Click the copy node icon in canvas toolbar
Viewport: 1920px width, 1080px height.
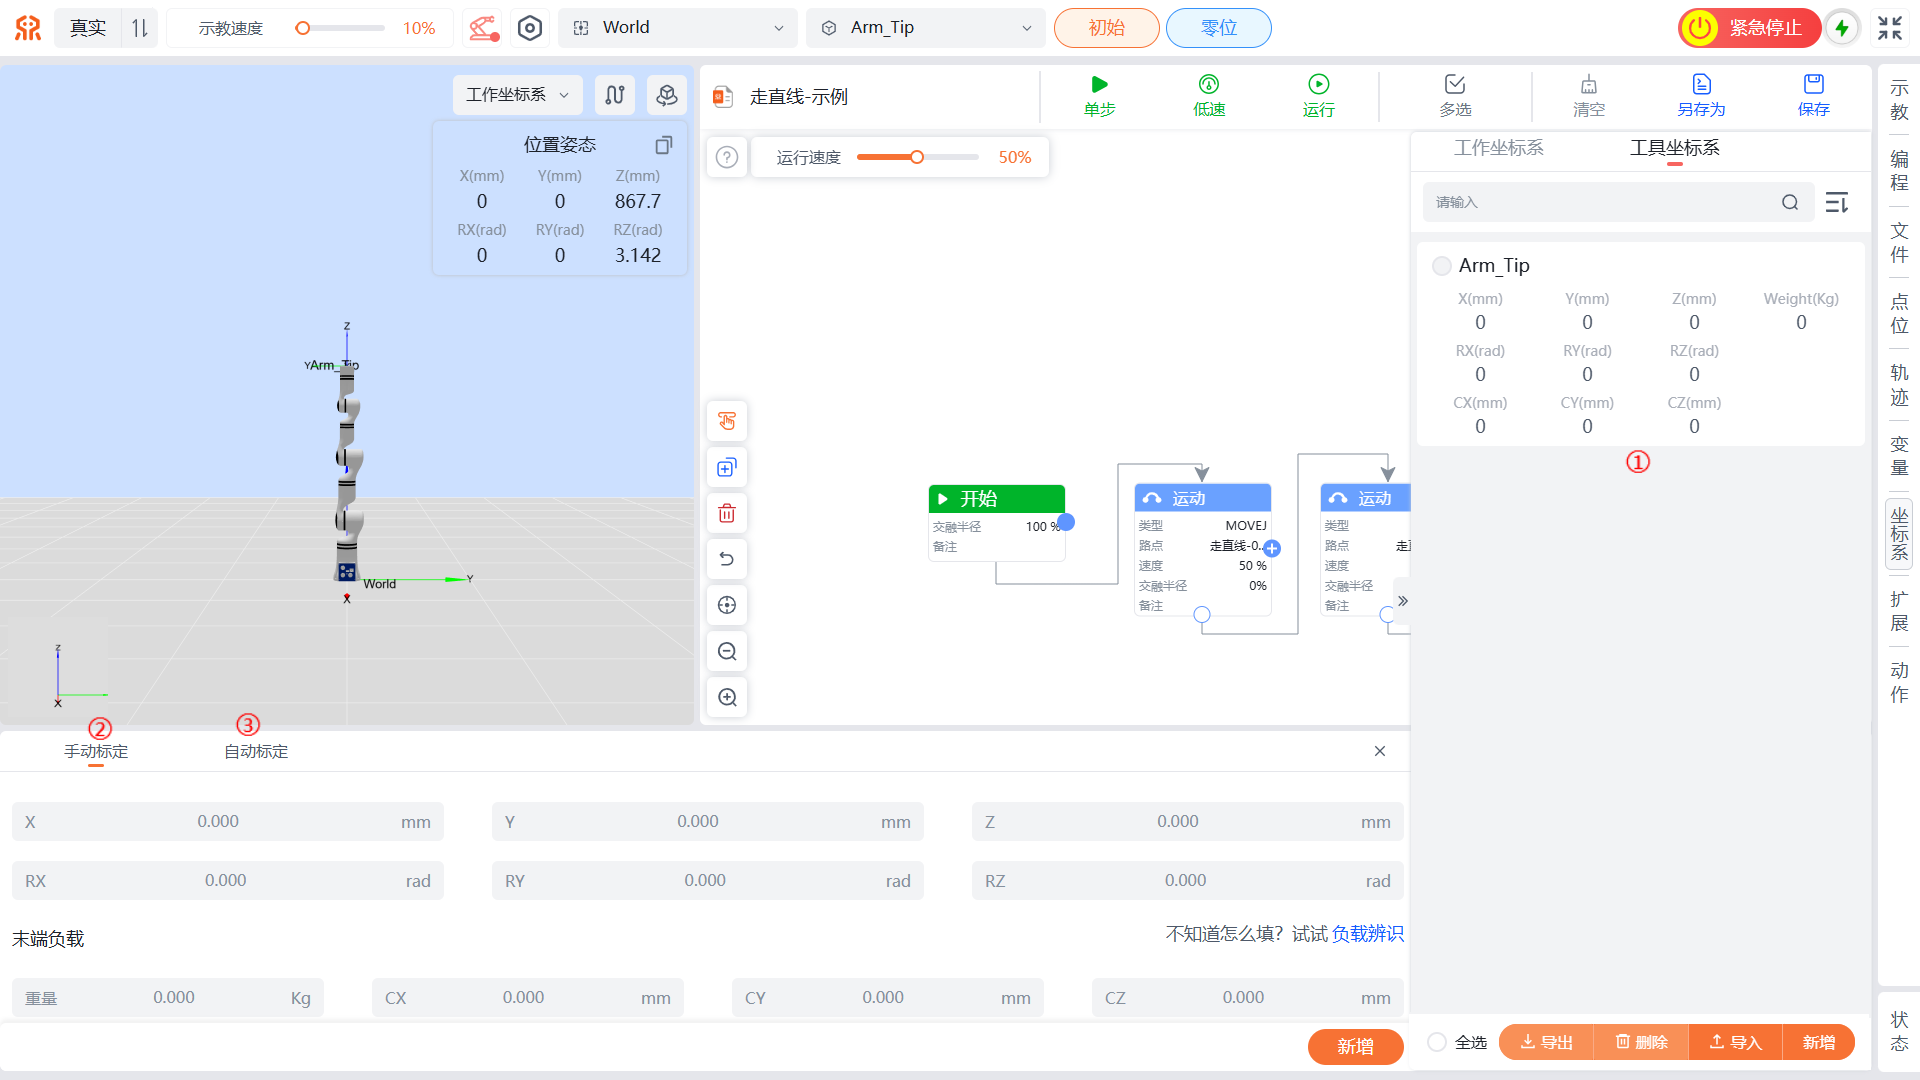pos(727,468)
